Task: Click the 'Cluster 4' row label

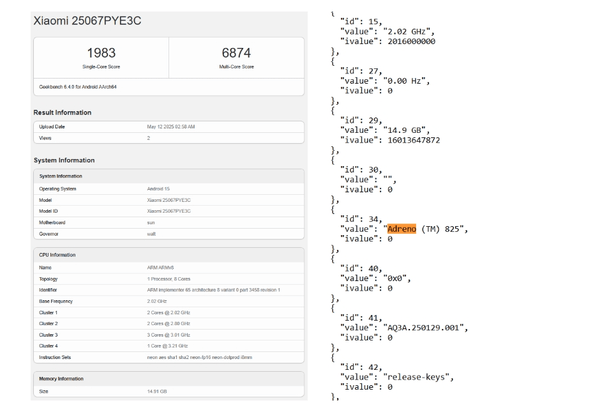Action: tap(48, 346)
